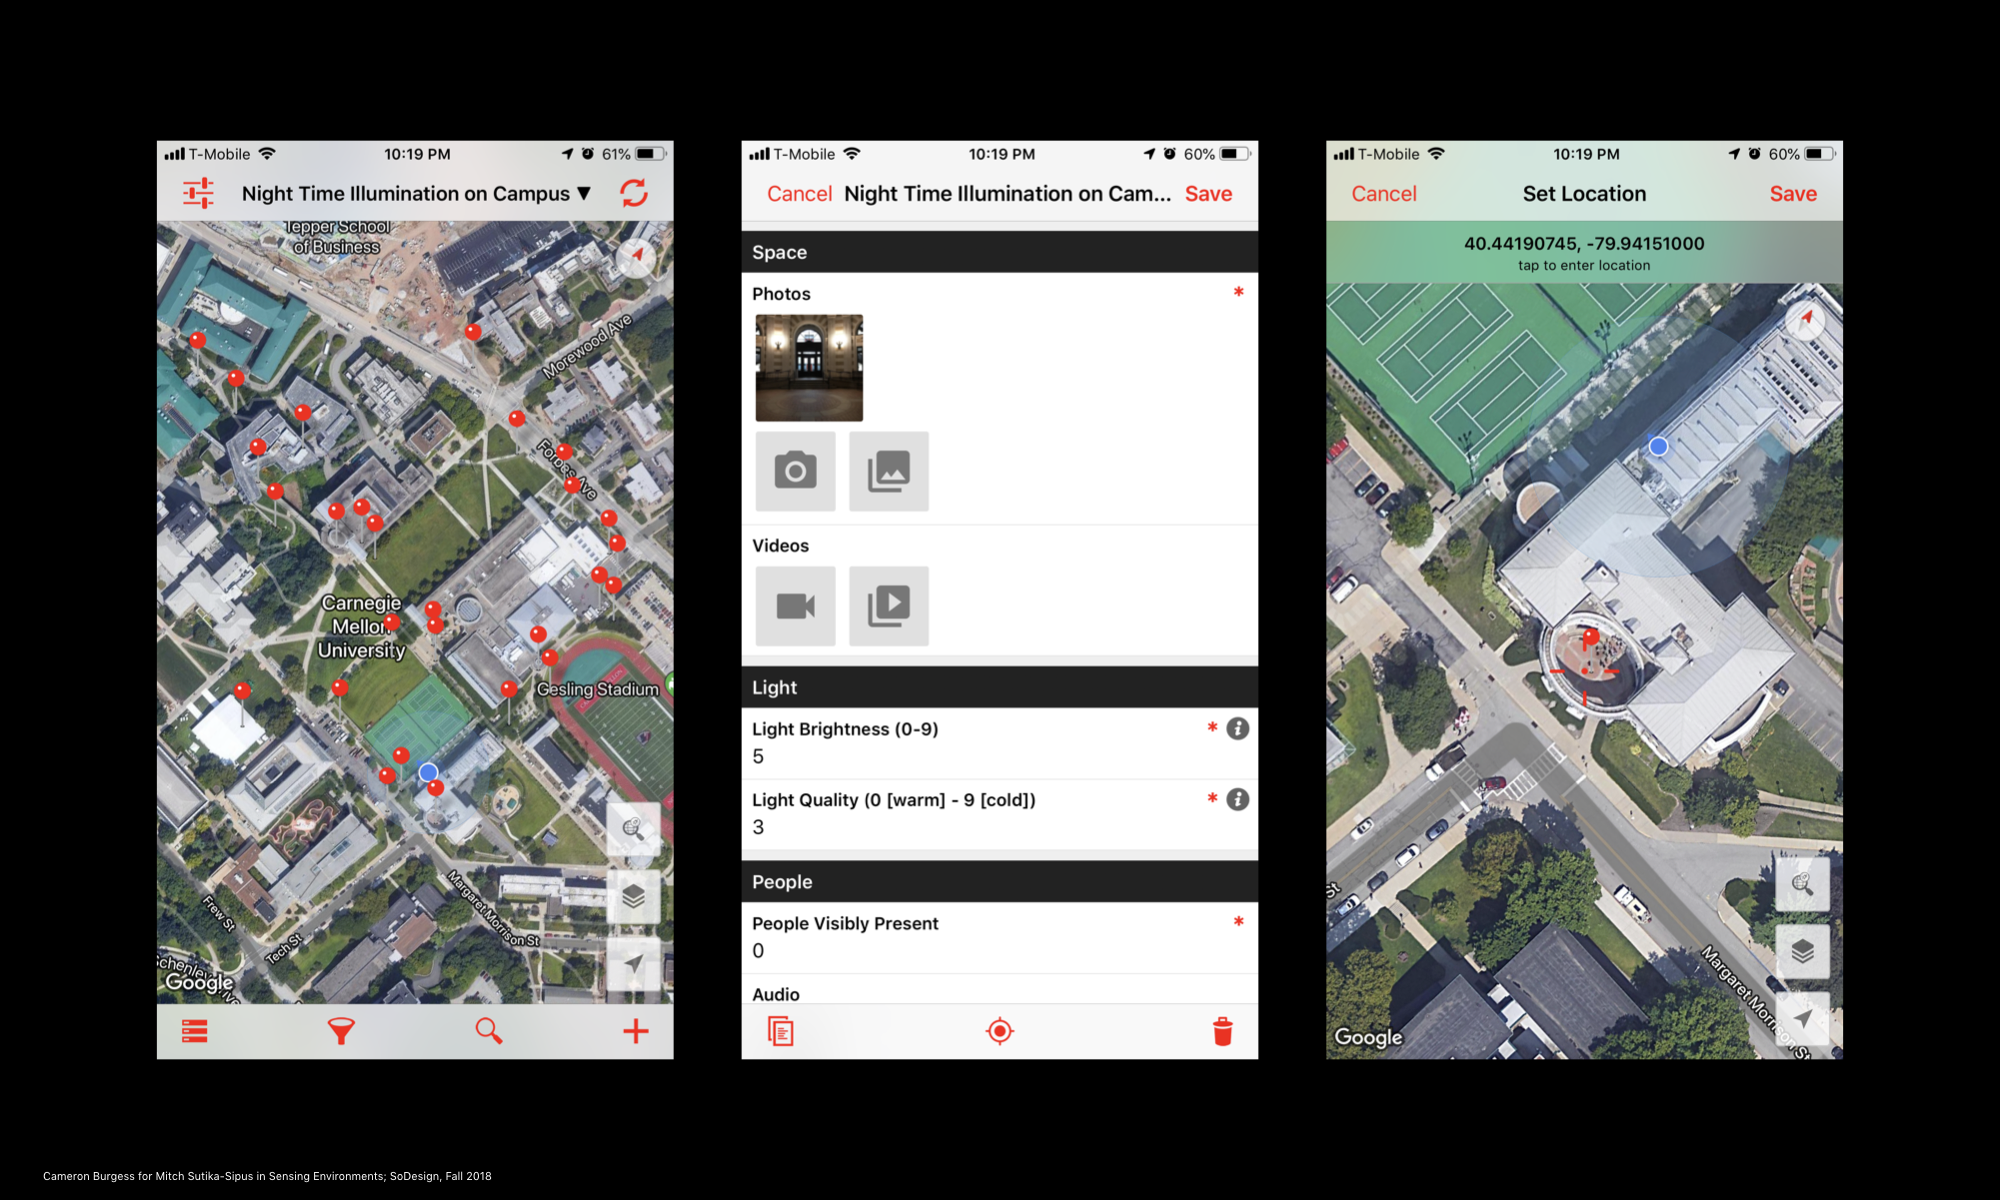Tap the coordinates banner to enter location
The height and width of the screenshot is (1200, 2000).
pyautogui.click(x=1584, y=252)
